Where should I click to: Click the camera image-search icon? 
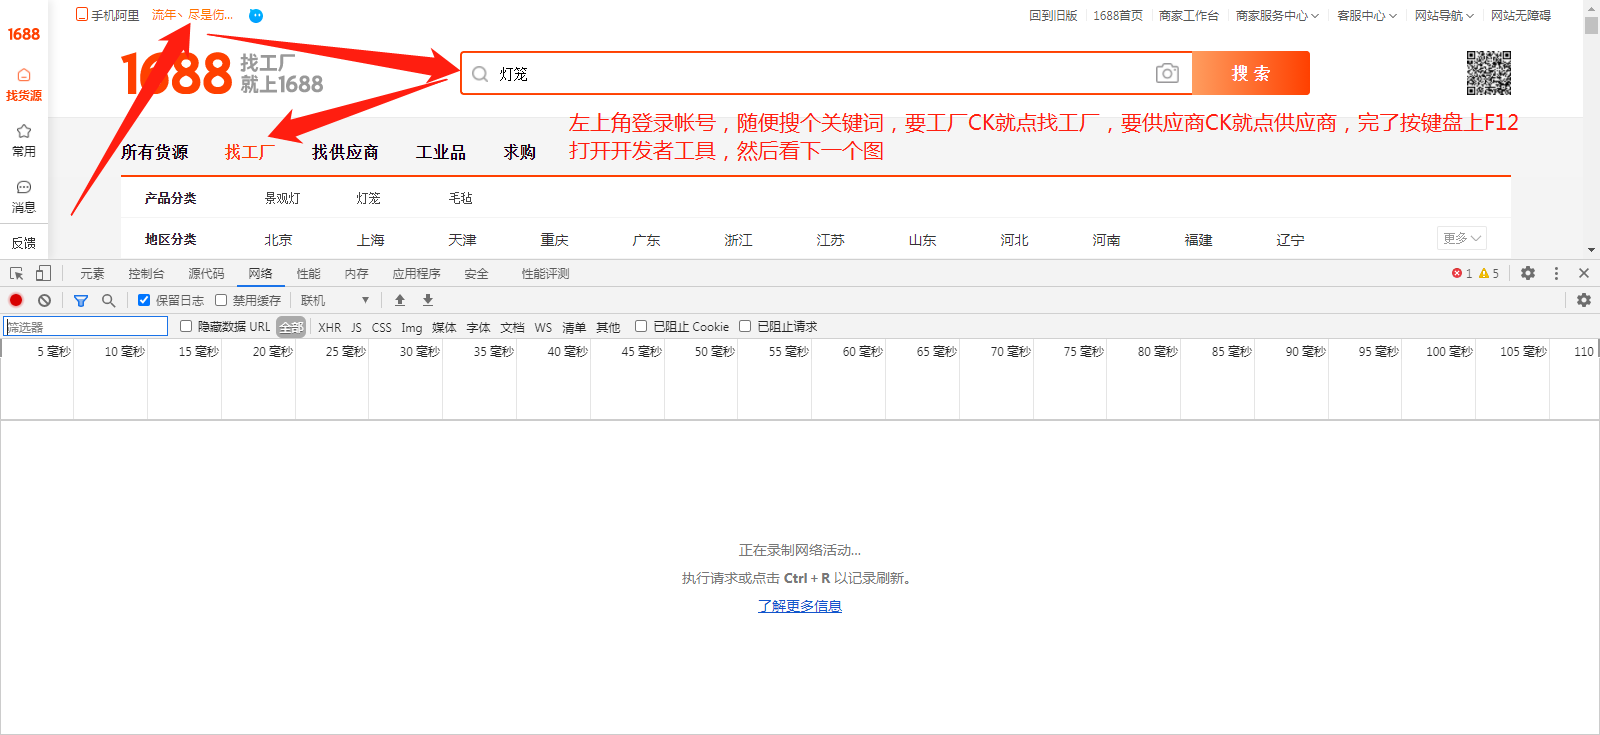coord(1167,73)
